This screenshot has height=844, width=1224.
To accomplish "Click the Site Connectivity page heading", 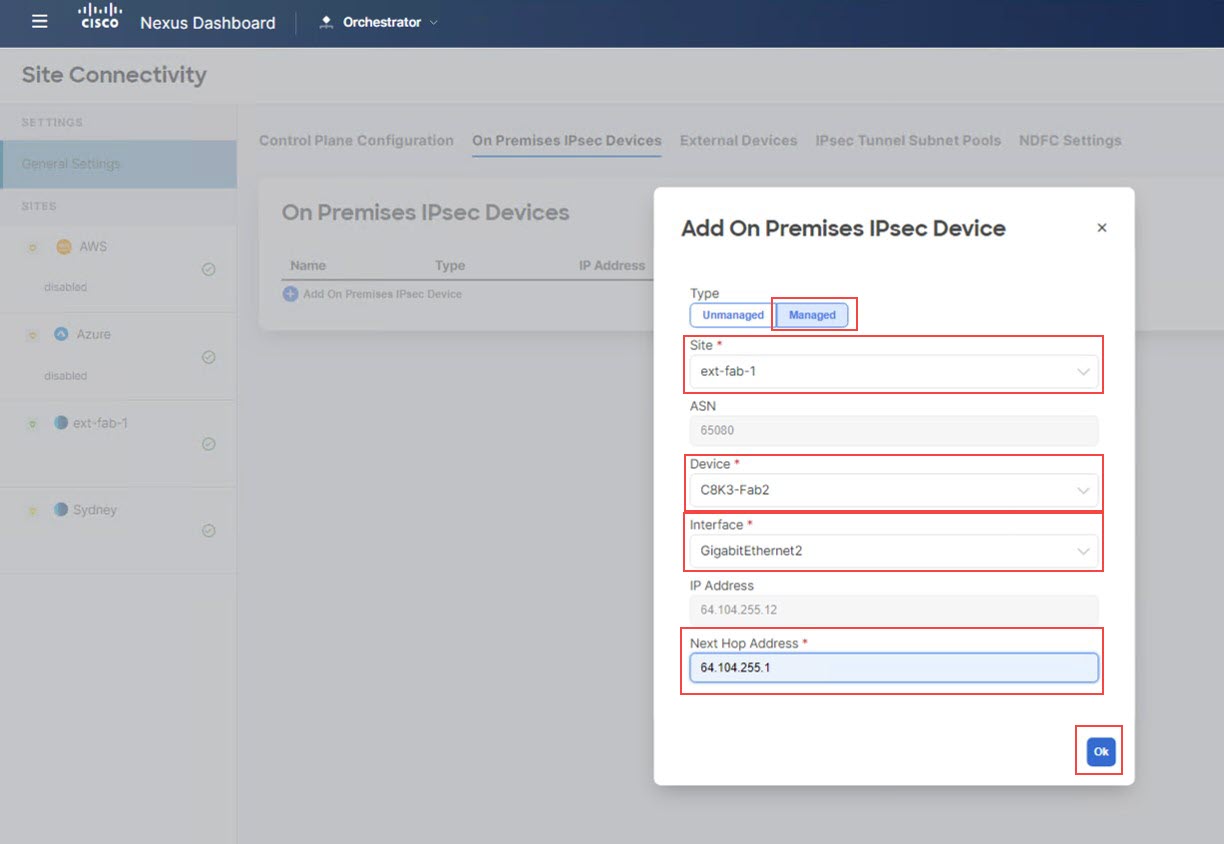I will pos(114,75).
